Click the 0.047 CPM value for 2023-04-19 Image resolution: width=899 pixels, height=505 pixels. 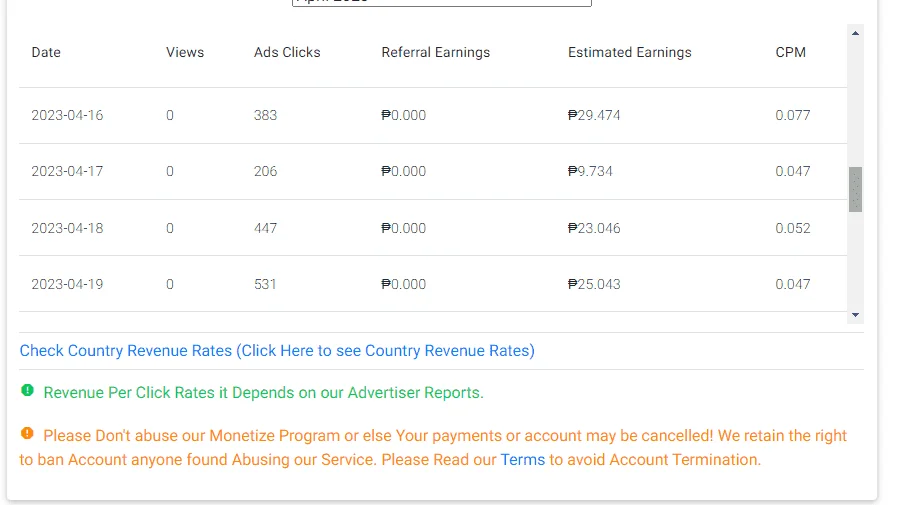point(793,284)
